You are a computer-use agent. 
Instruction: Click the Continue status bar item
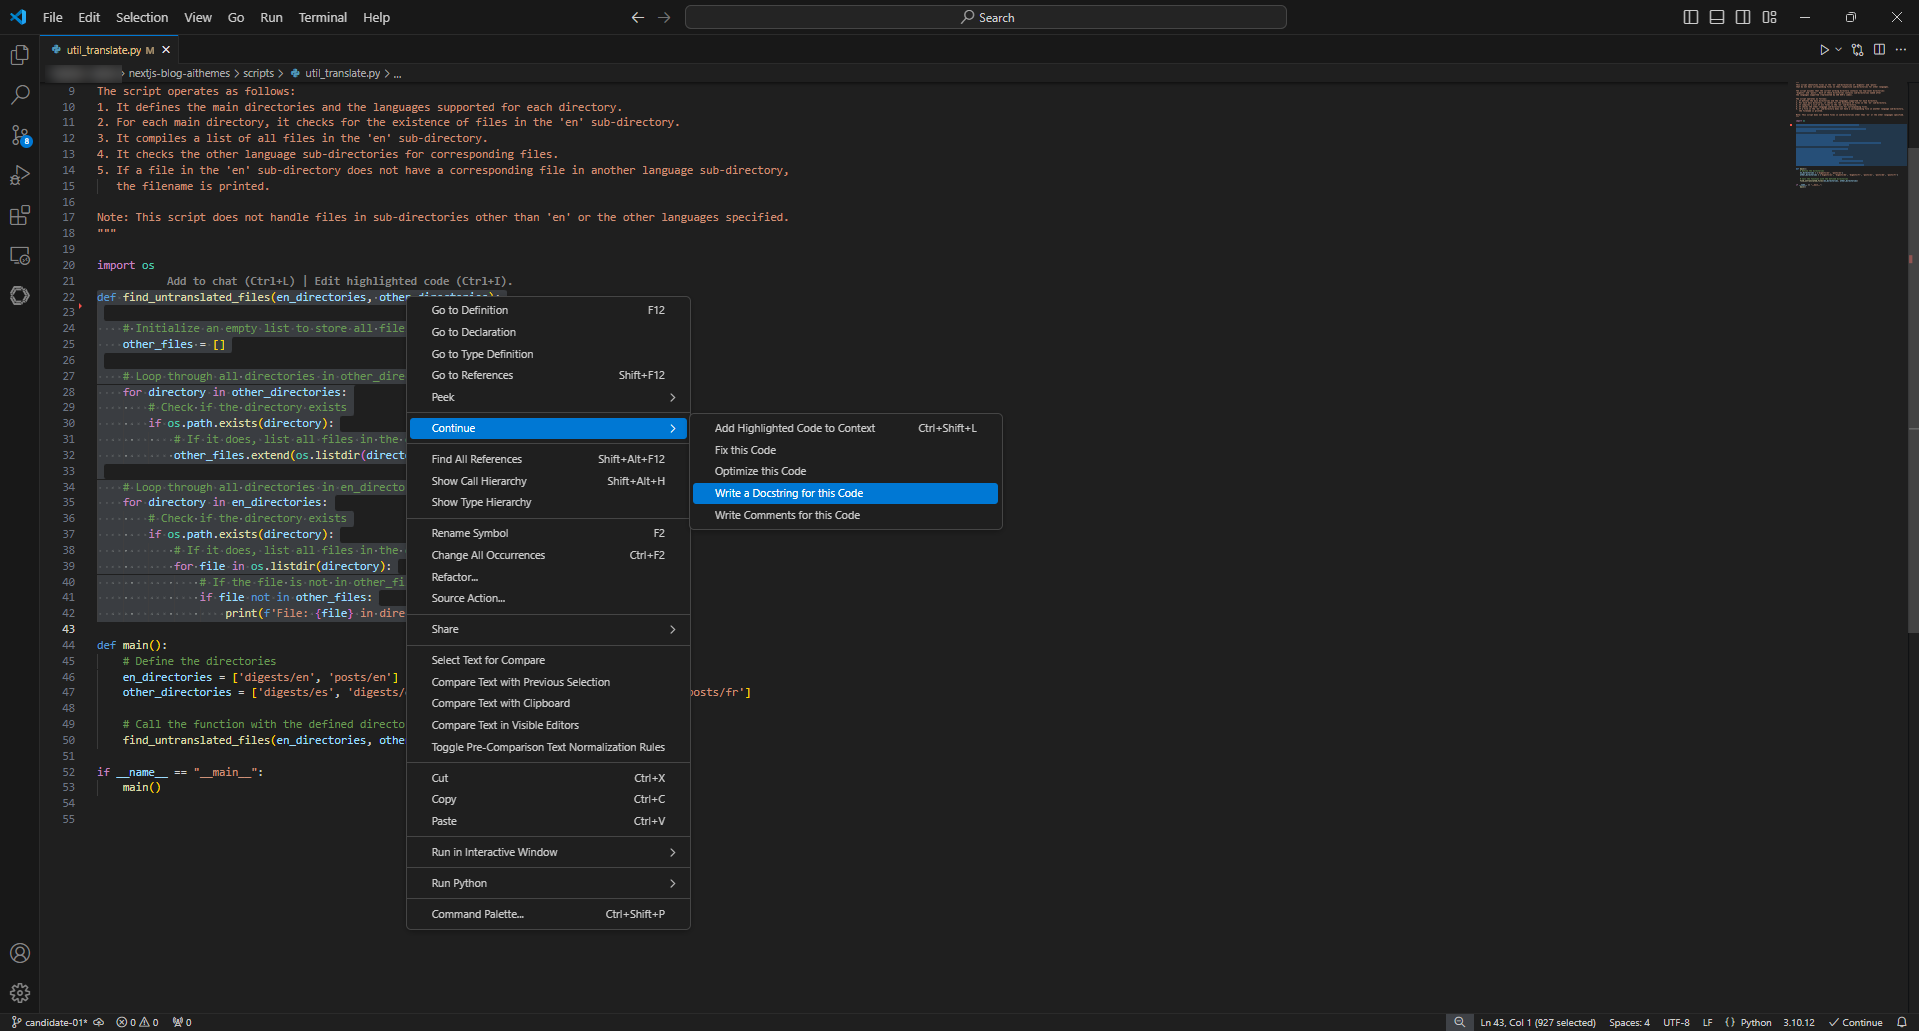click(x=1855, y=1022)
